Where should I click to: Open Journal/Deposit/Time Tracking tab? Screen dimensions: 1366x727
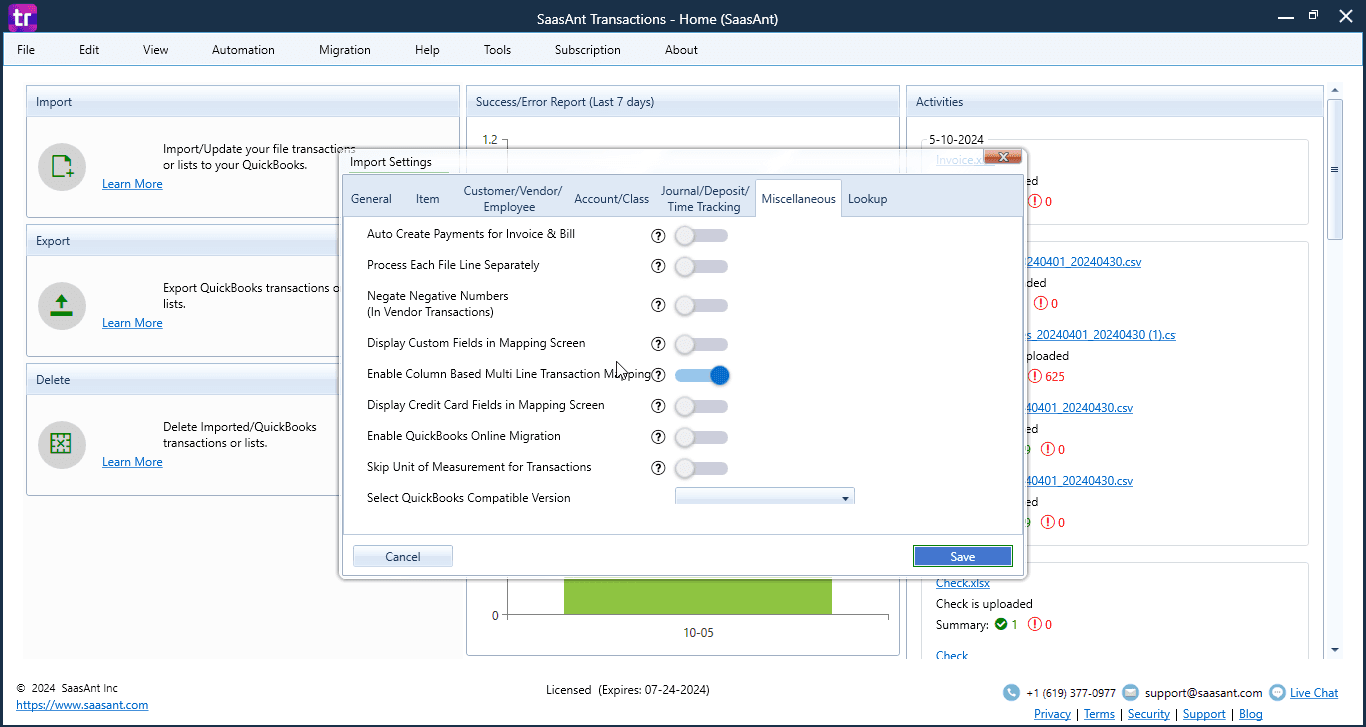click(704, 198)
